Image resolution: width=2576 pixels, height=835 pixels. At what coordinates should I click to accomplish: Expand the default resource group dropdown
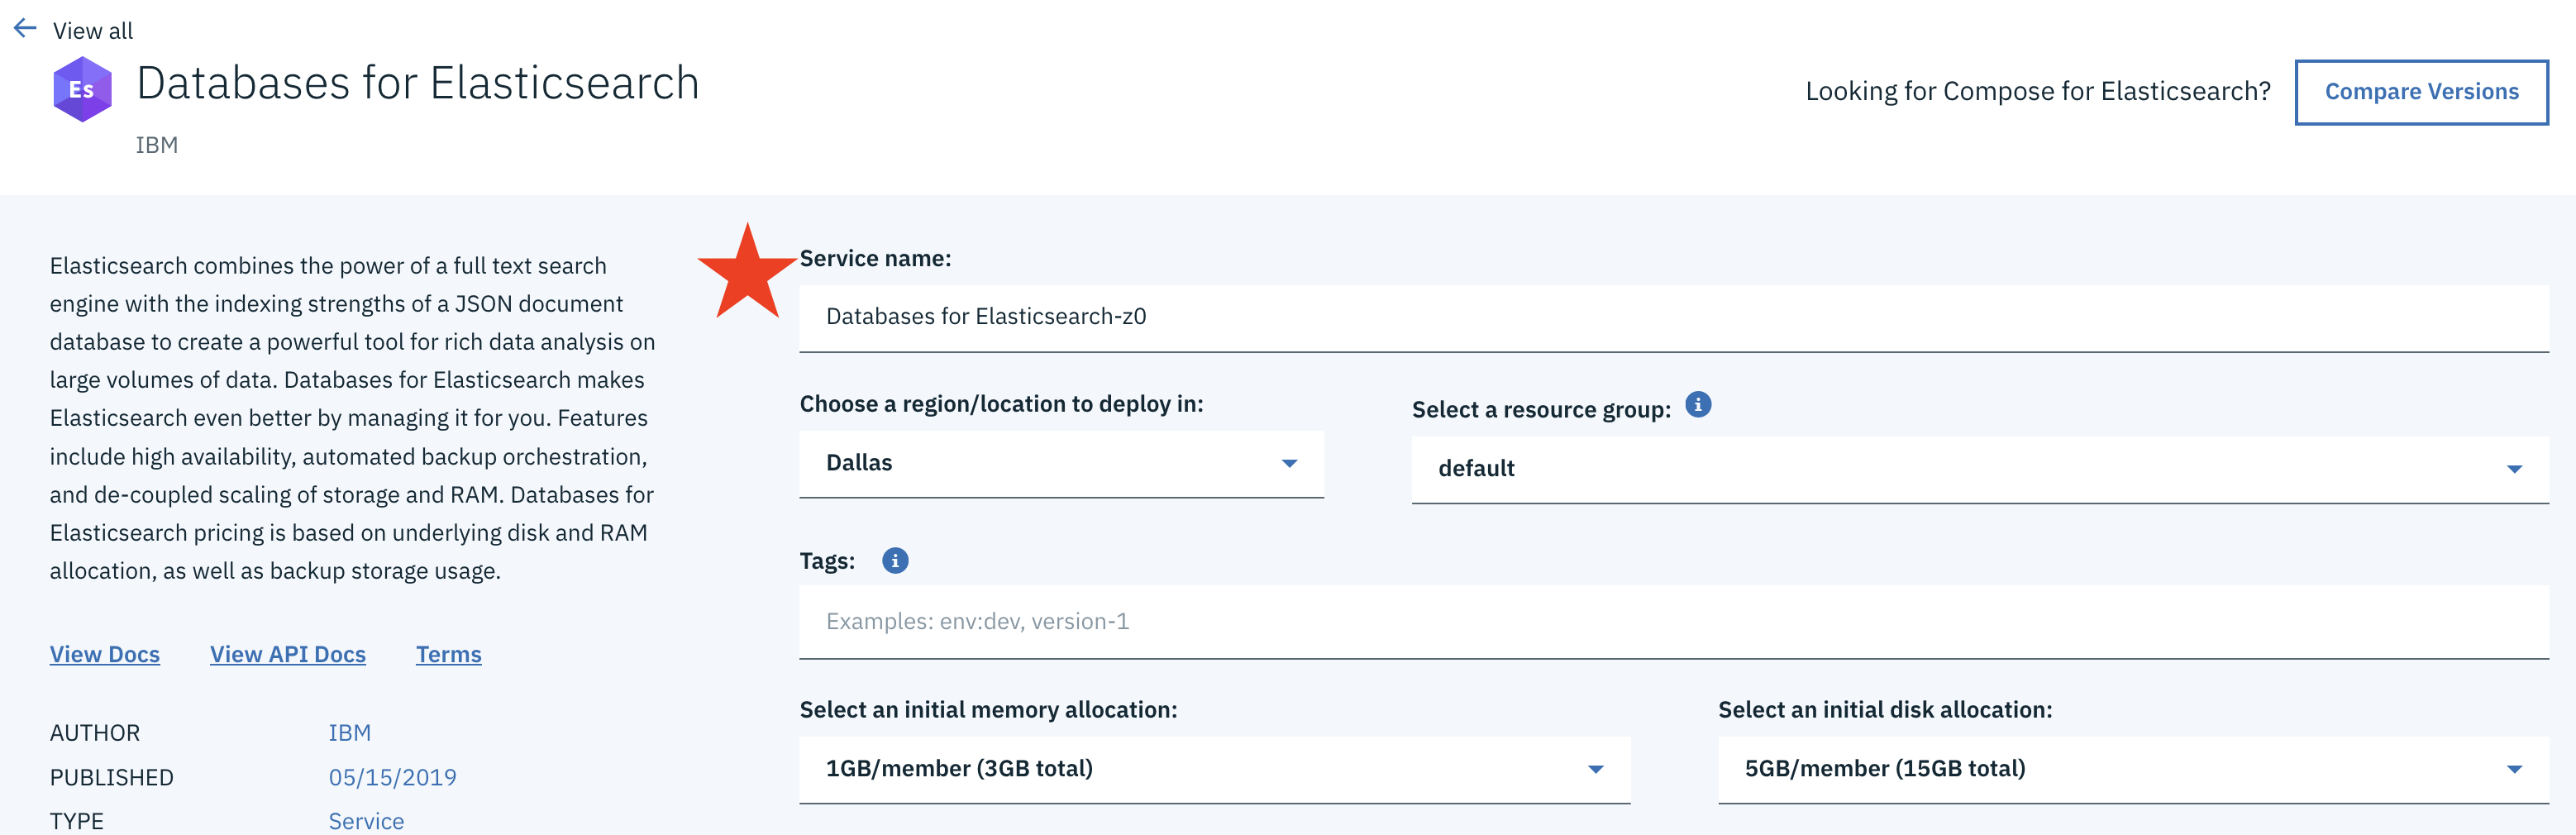pyautogui.click(x=1979, y=469)
